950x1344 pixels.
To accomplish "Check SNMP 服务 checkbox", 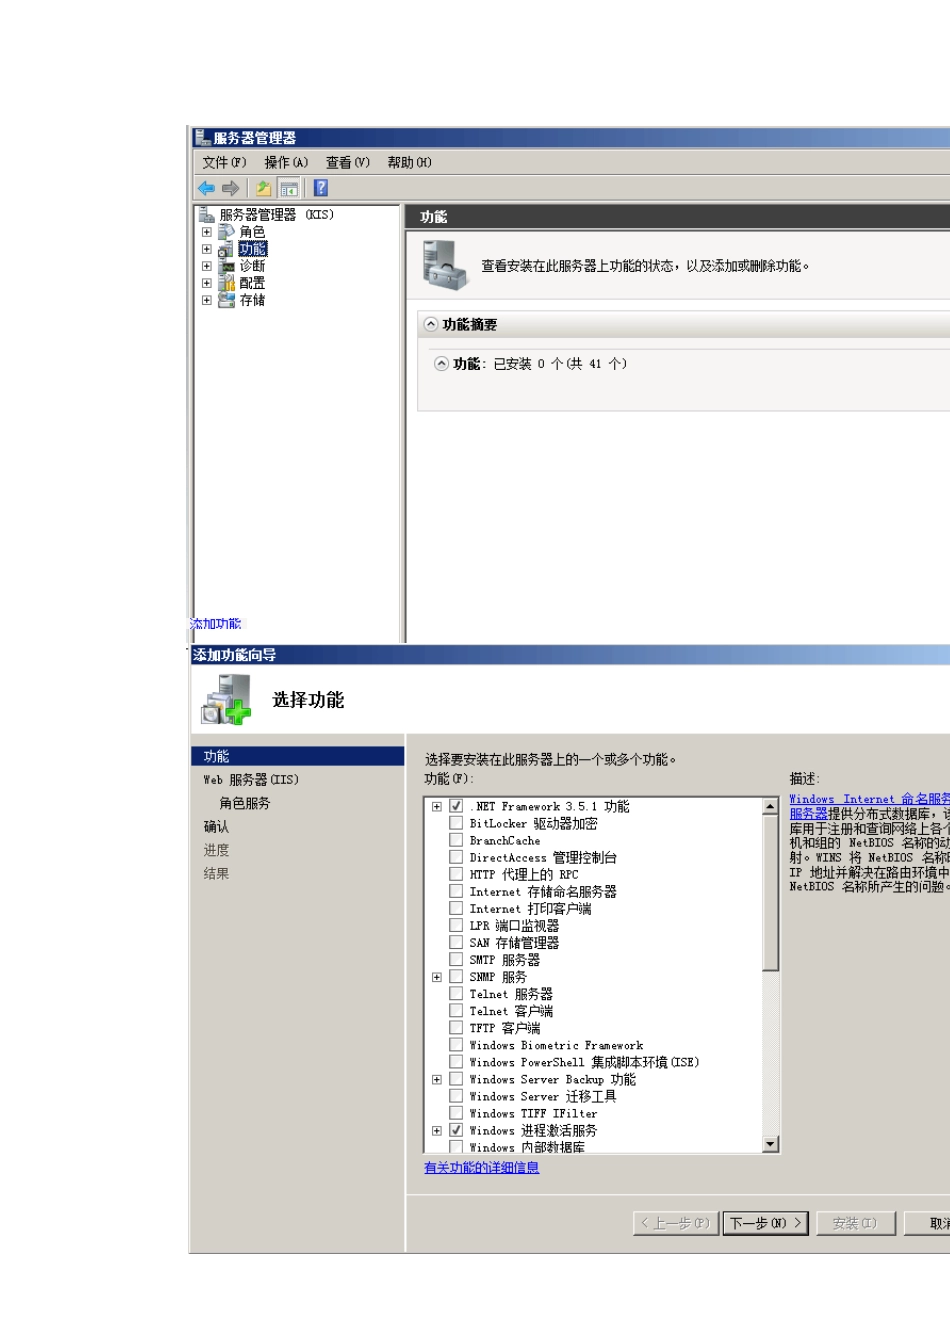I will tap(456, 976).
